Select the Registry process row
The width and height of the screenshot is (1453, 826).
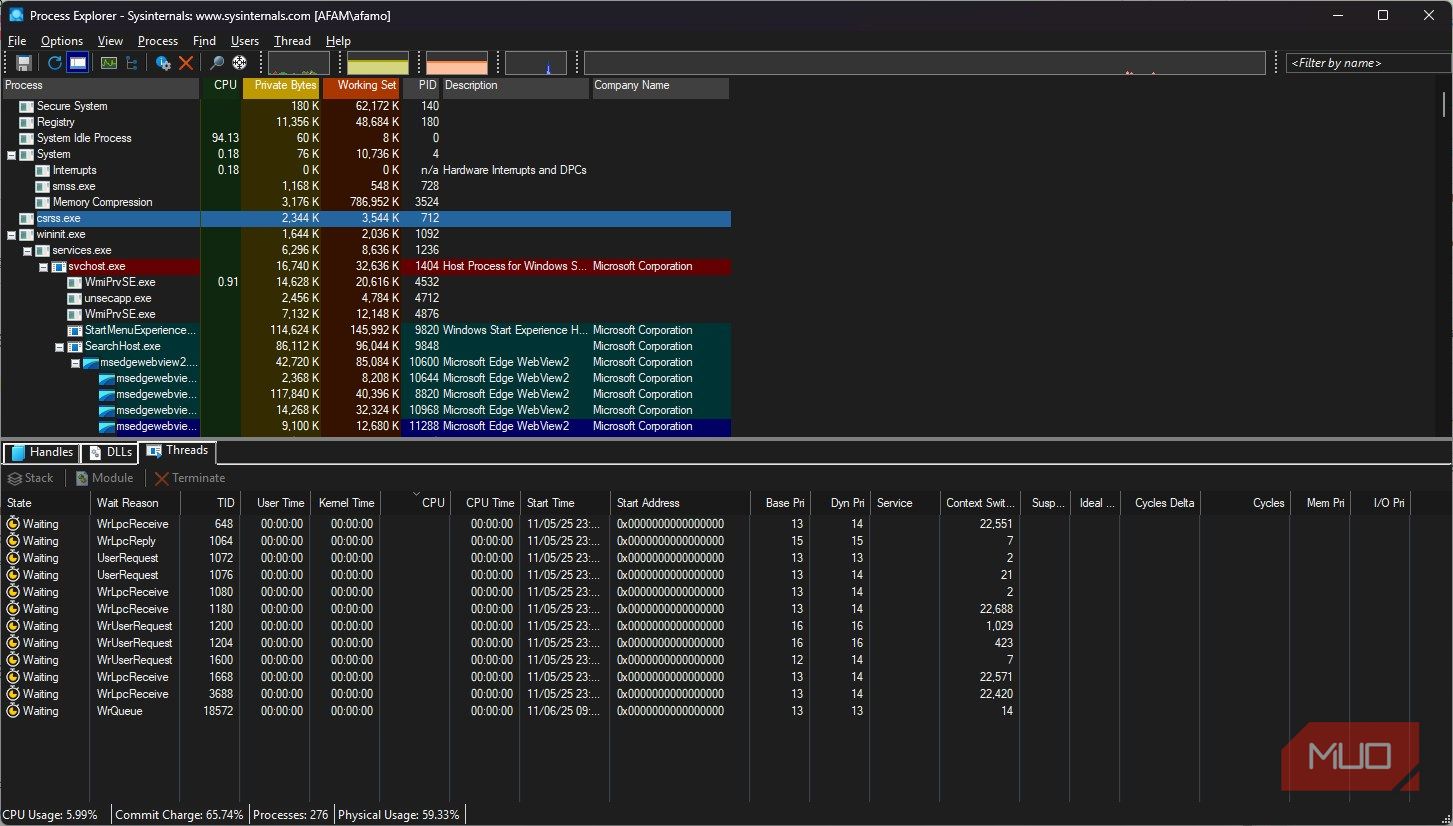[x=366, y=122]
